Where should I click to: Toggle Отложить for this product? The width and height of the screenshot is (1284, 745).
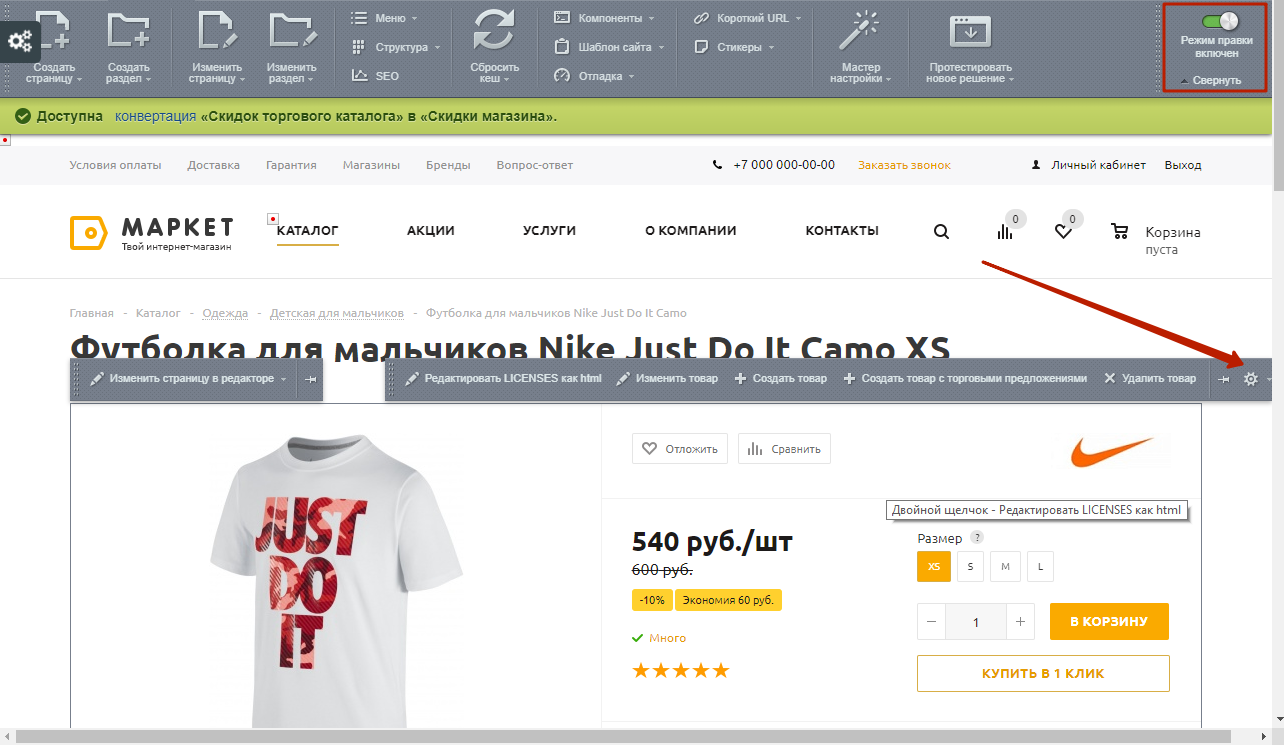coord(679,449)
